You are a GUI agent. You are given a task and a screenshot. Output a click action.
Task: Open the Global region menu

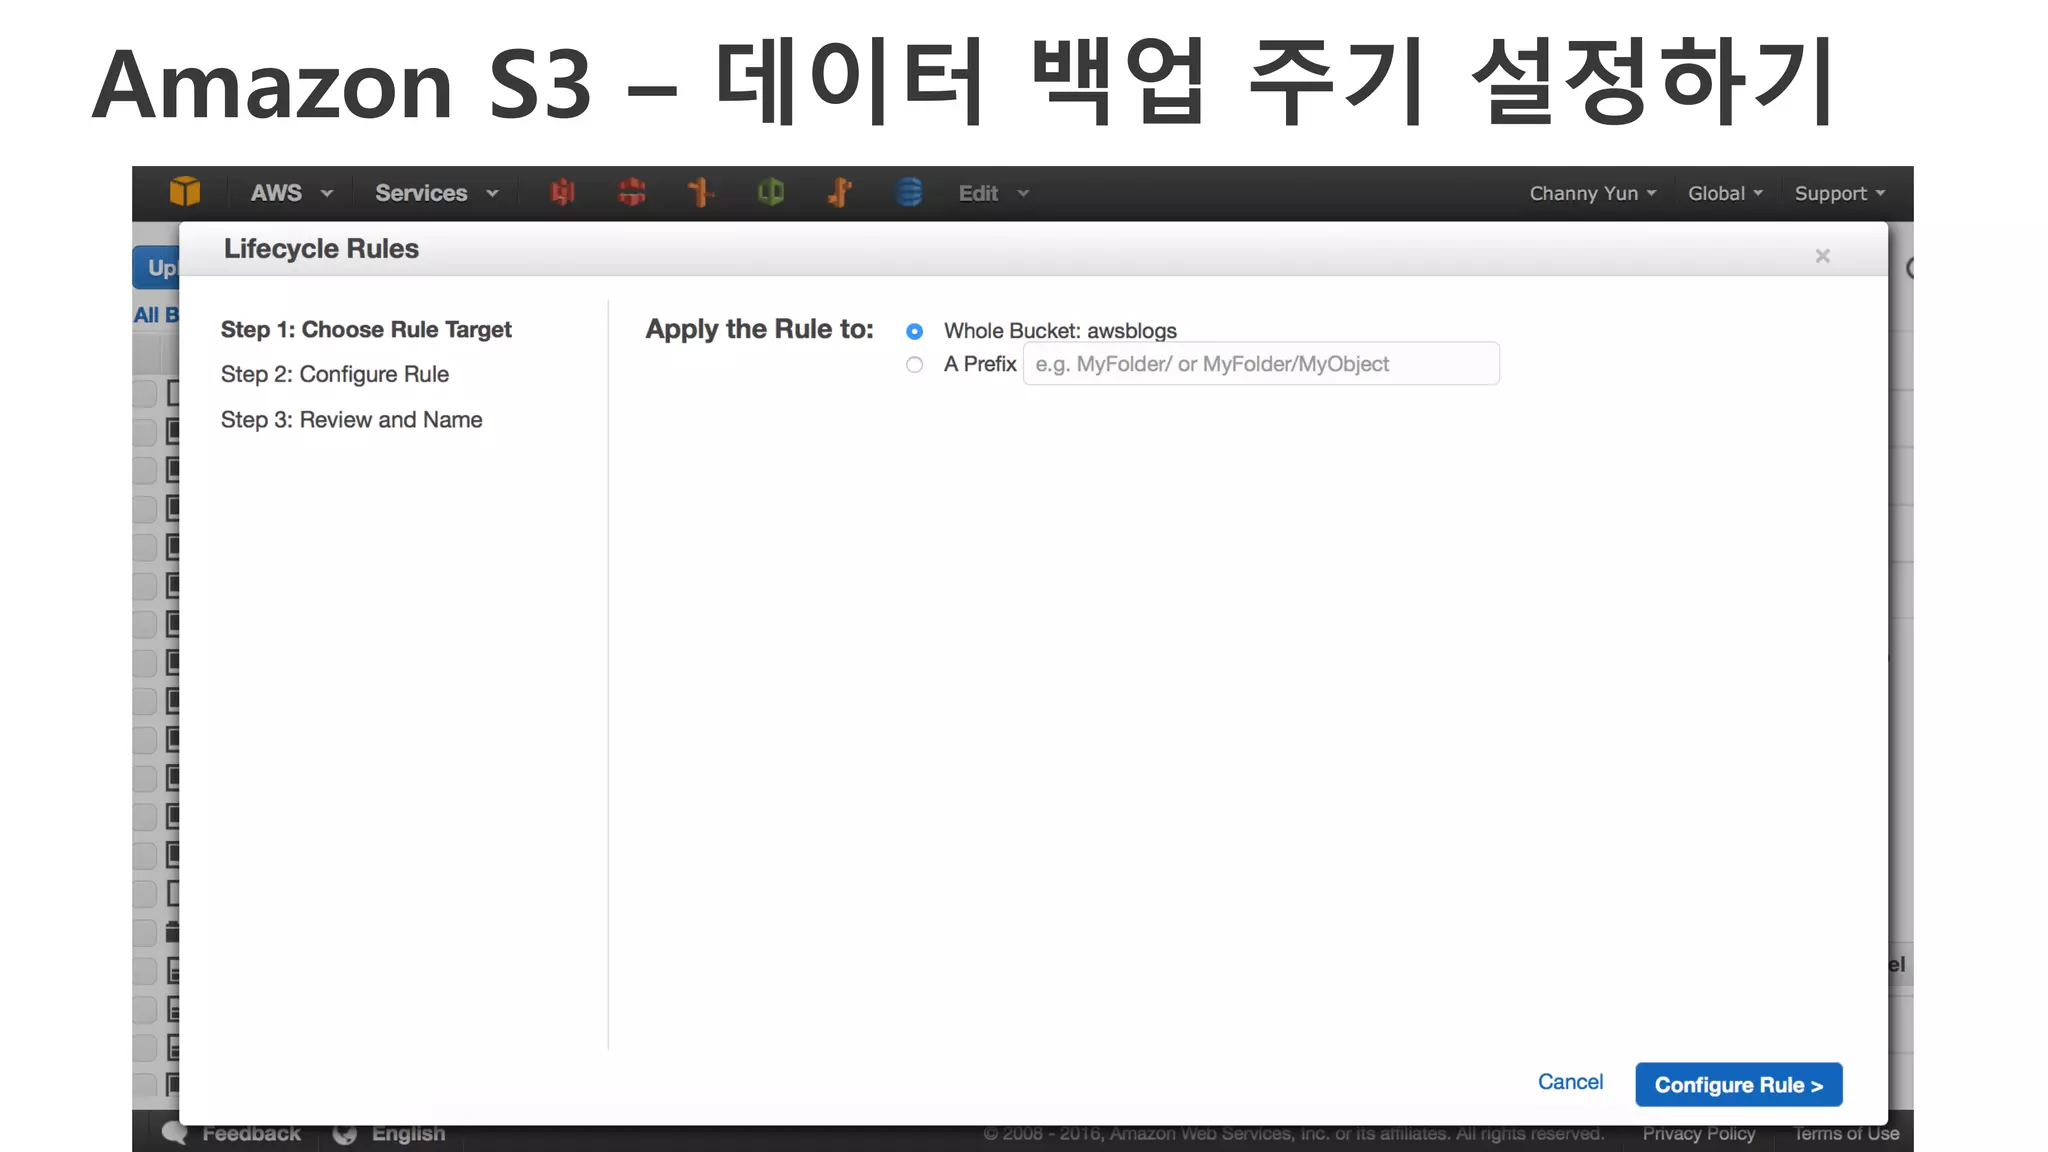[1725, 193]
